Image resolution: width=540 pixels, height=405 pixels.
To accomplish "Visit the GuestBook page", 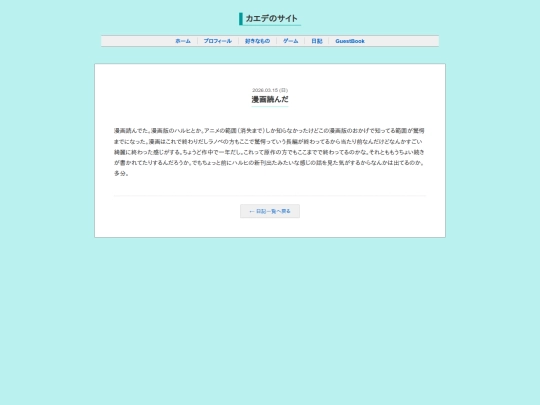I will click(350, 41).
